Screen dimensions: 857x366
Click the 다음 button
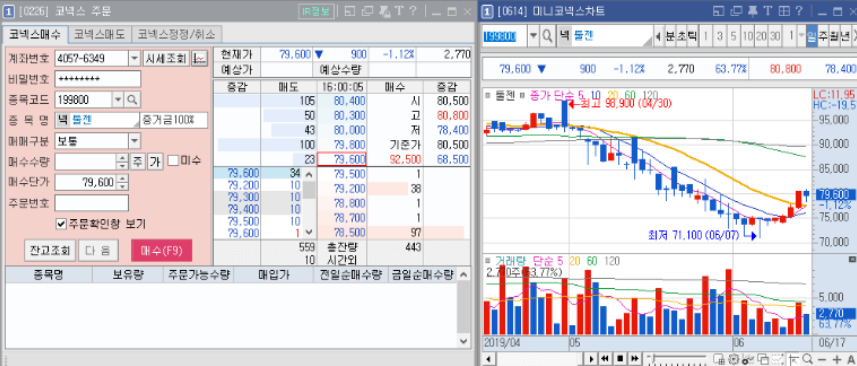(98, 251)
